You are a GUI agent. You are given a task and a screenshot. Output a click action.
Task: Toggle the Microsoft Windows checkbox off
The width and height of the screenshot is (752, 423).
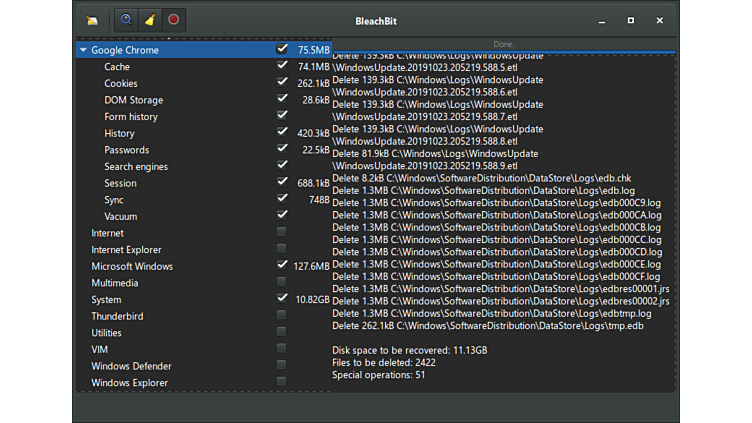point(282,265)
